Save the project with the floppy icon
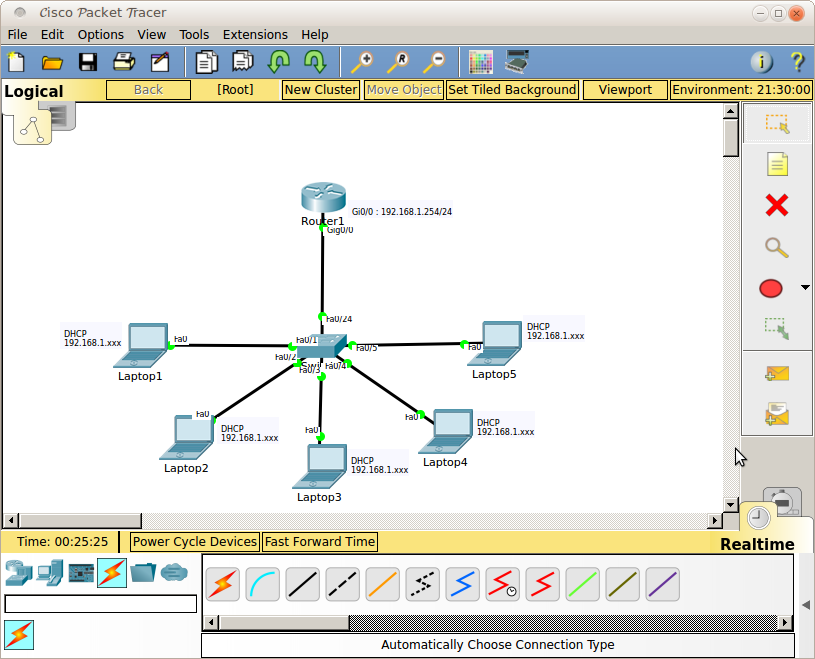The image size is (815, 659). 88,62
